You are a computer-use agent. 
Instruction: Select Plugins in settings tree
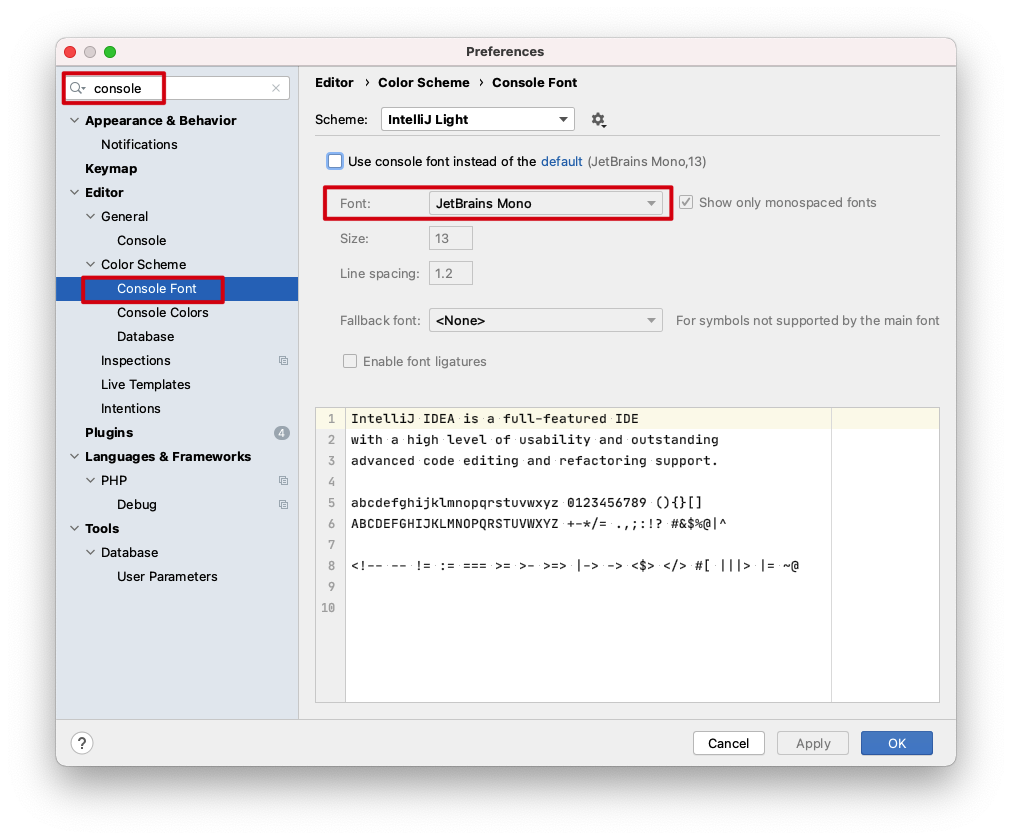pyautogui.click(x=109, y=433)
